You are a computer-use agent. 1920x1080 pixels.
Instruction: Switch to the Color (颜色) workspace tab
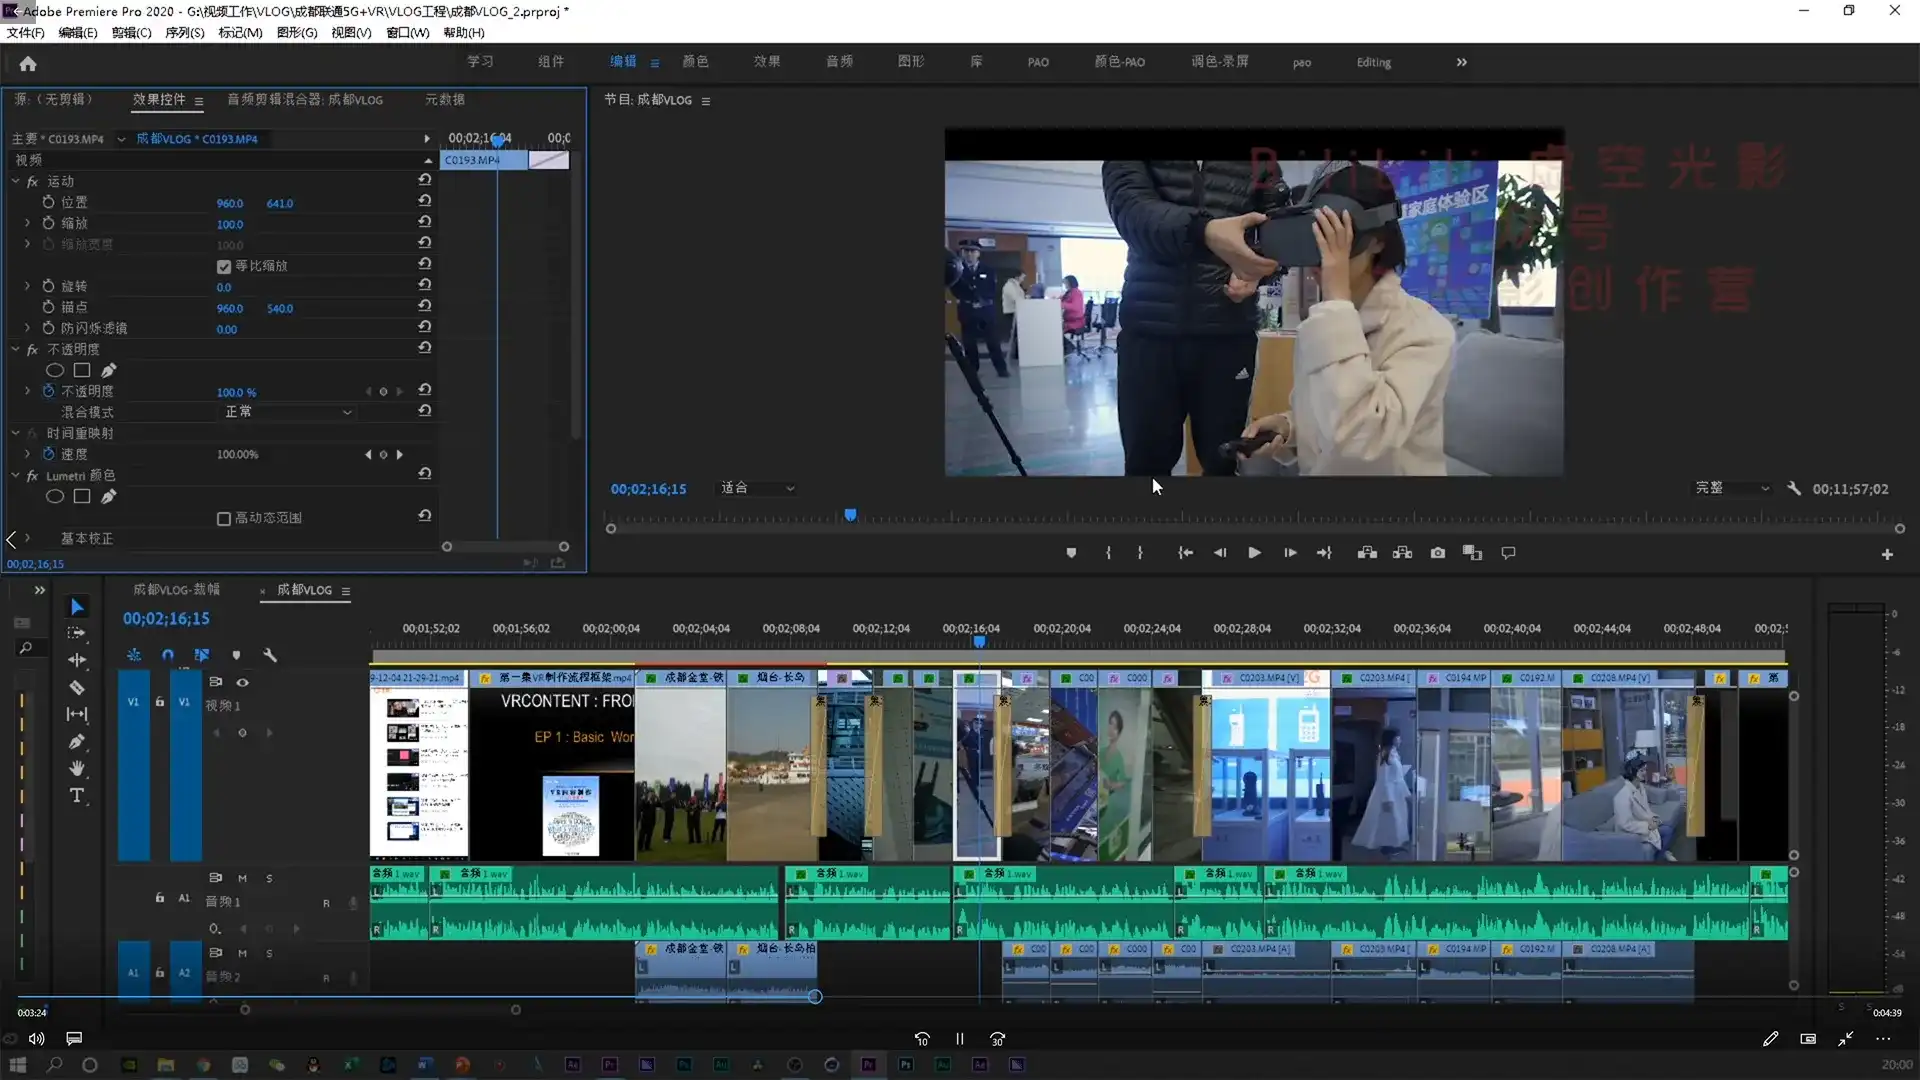(x=695, y=62)
